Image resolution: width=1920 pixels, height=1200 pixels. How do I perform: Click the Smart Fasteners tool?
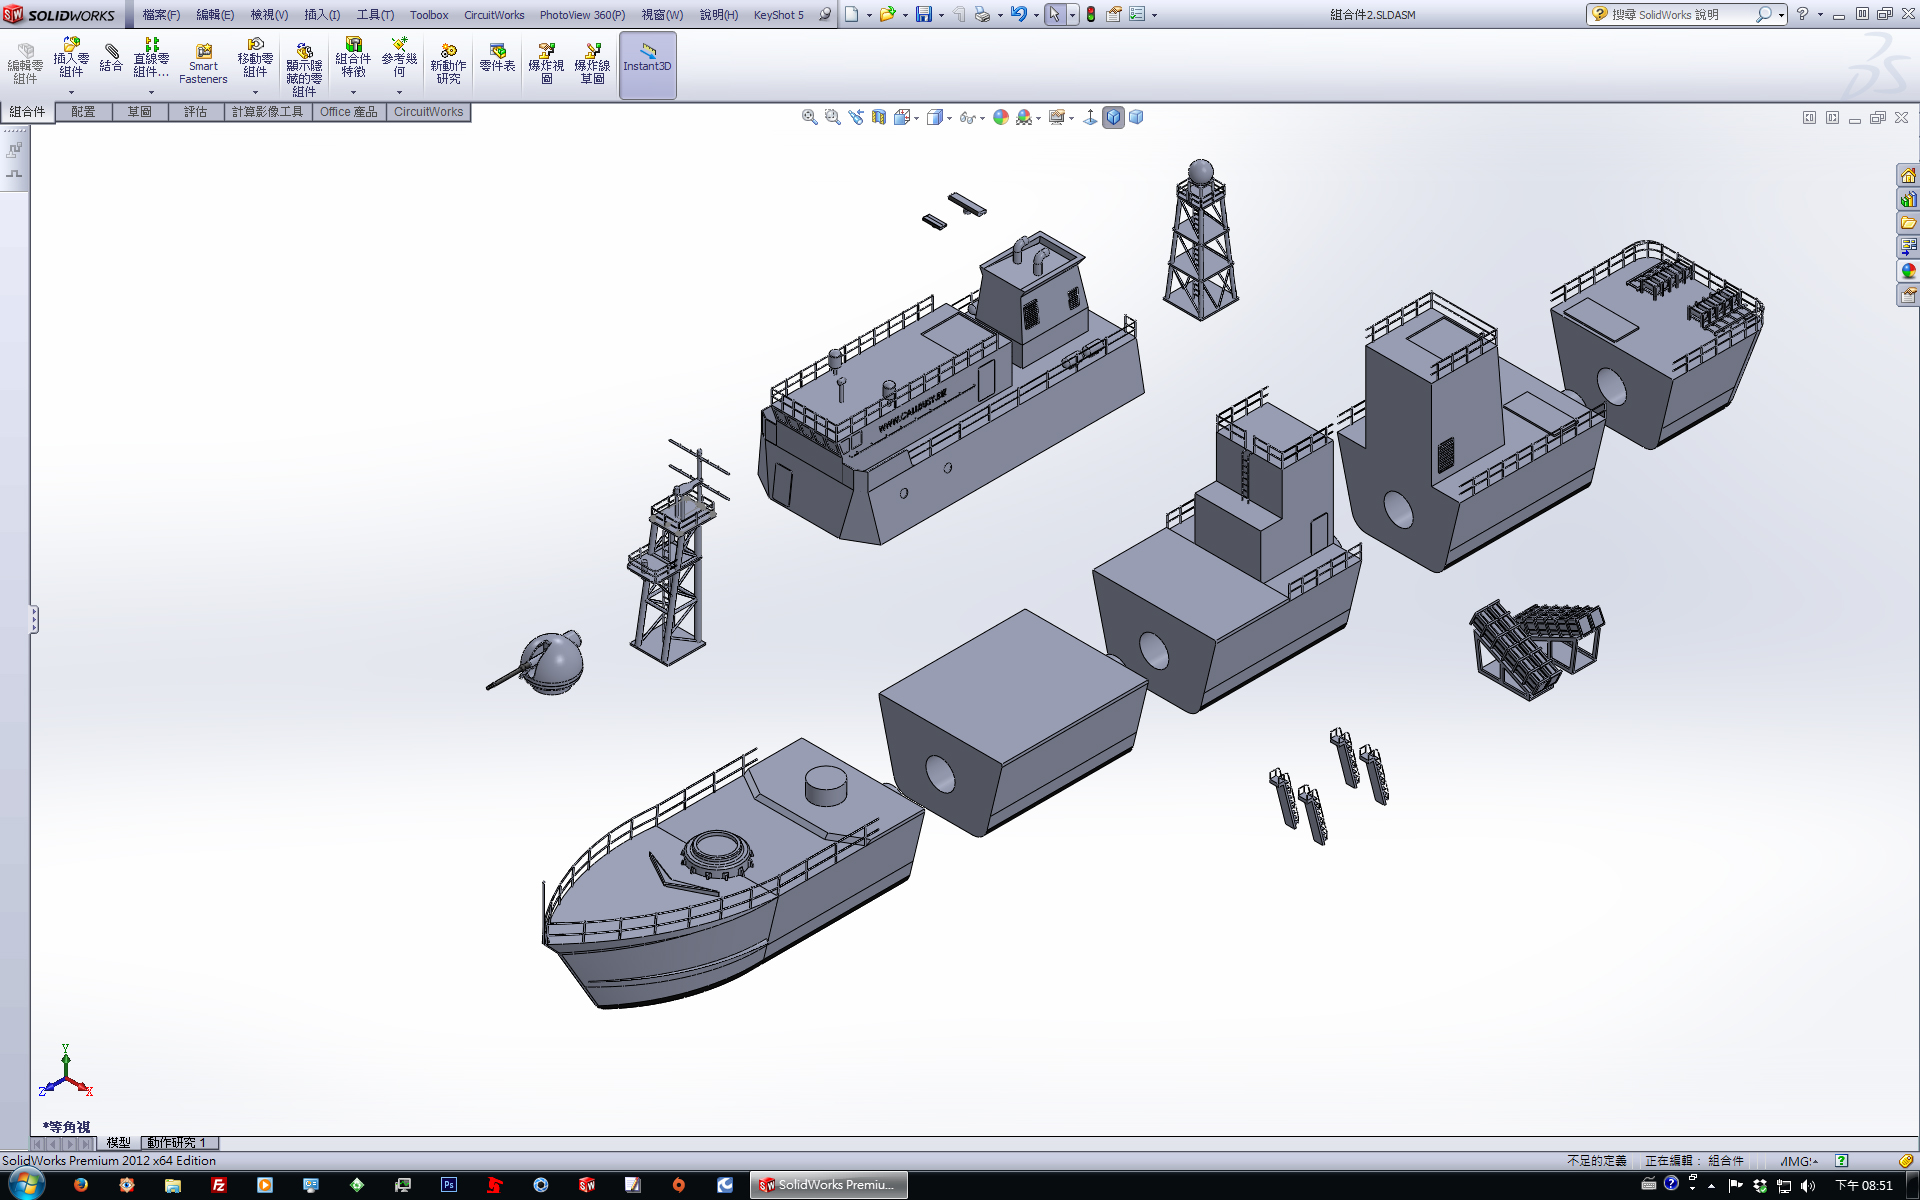click(x=203, y=64)
